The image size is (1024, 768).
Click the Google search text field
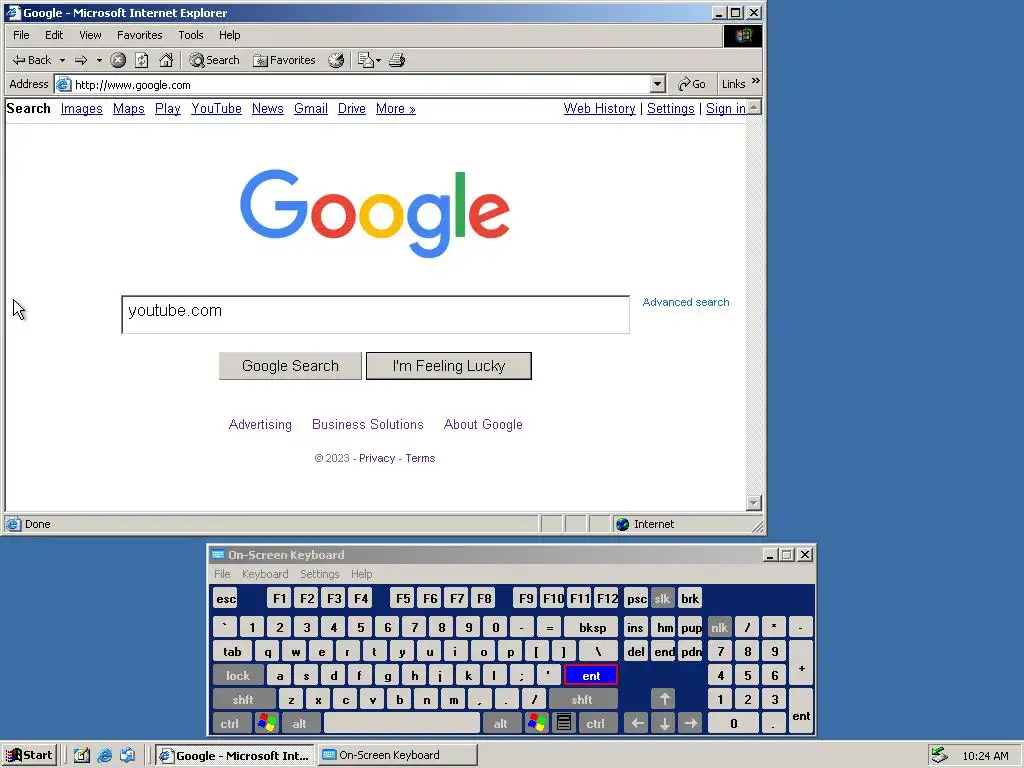tap(376, 314)
